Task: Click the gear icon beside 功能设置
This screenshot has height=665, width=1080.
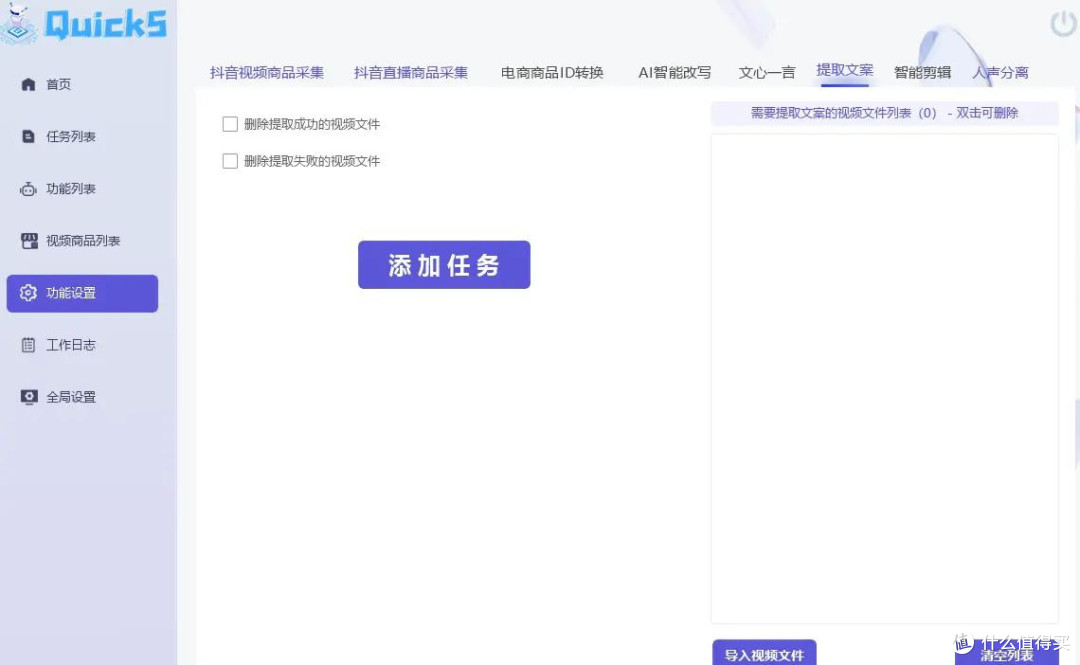Action: [28, 293]
